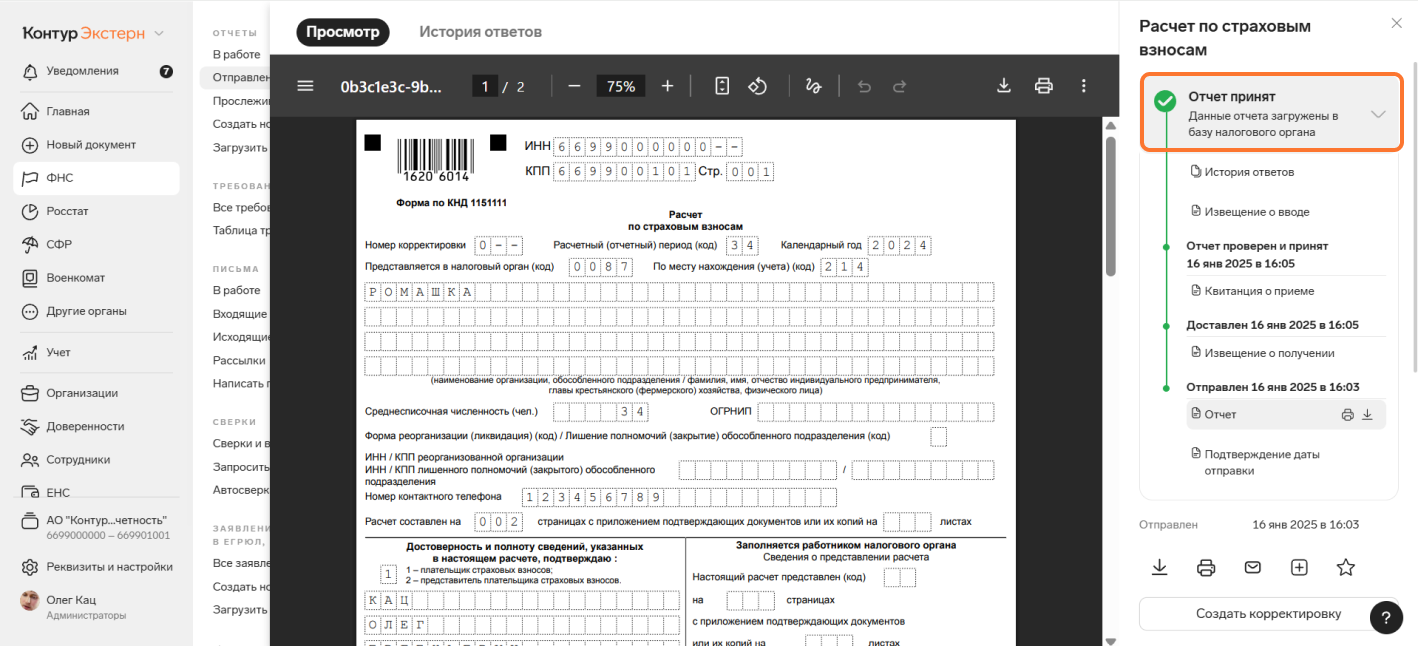Click the PDF file name 0b3c1e3c-9b…
The width and height of the screenshot is (1418, 646).
[x=391, y=86]
